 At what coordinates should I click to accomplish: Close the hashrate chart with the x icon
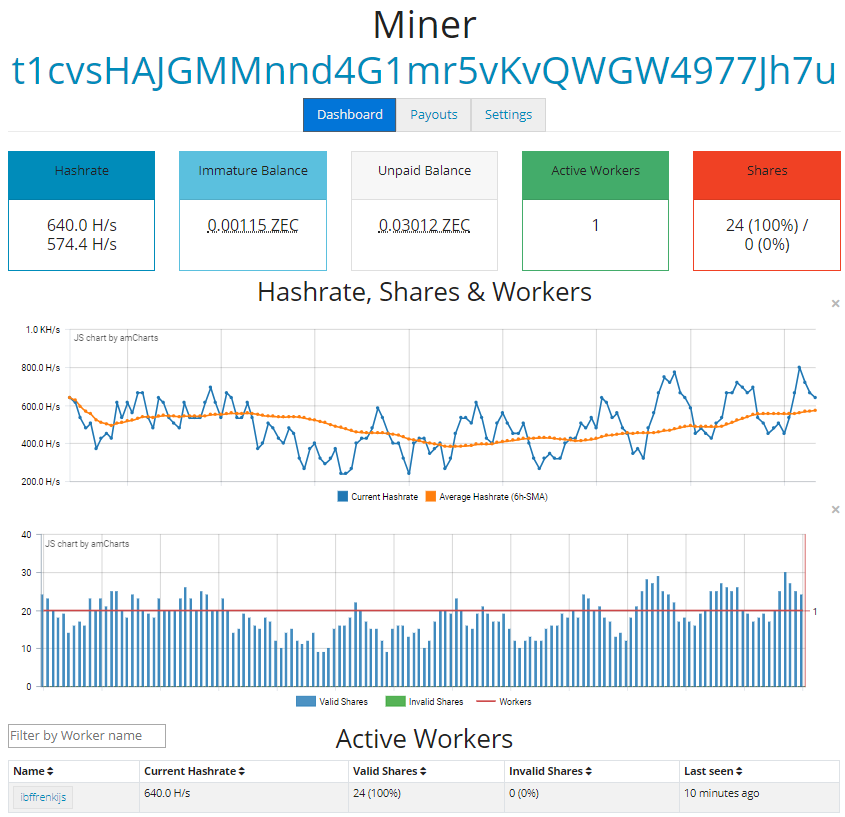coord(835,303)
